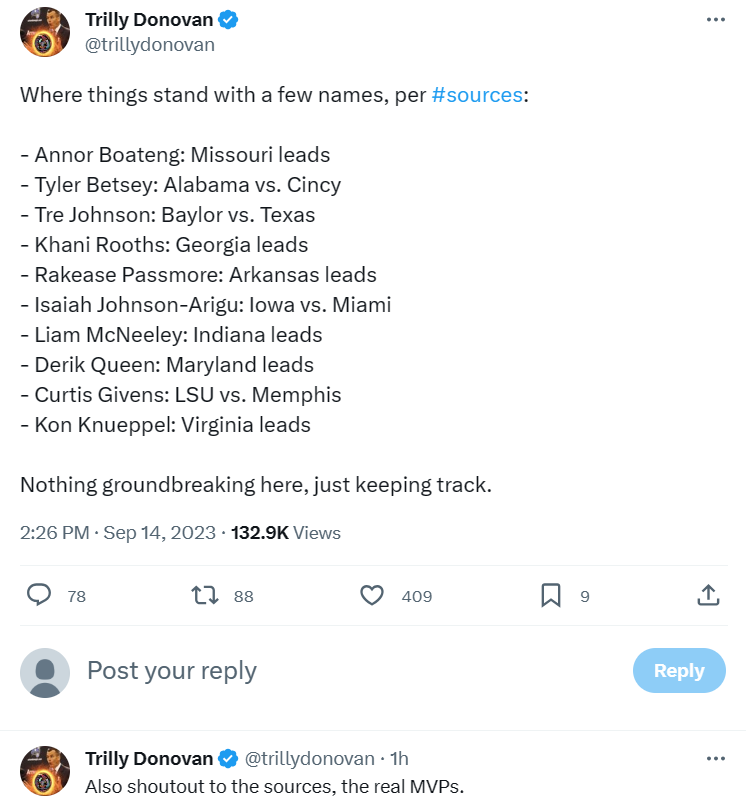Click the verified badge beside top Trilly Donovan
This screenshot has width=746, height=804.
point(229,20)
